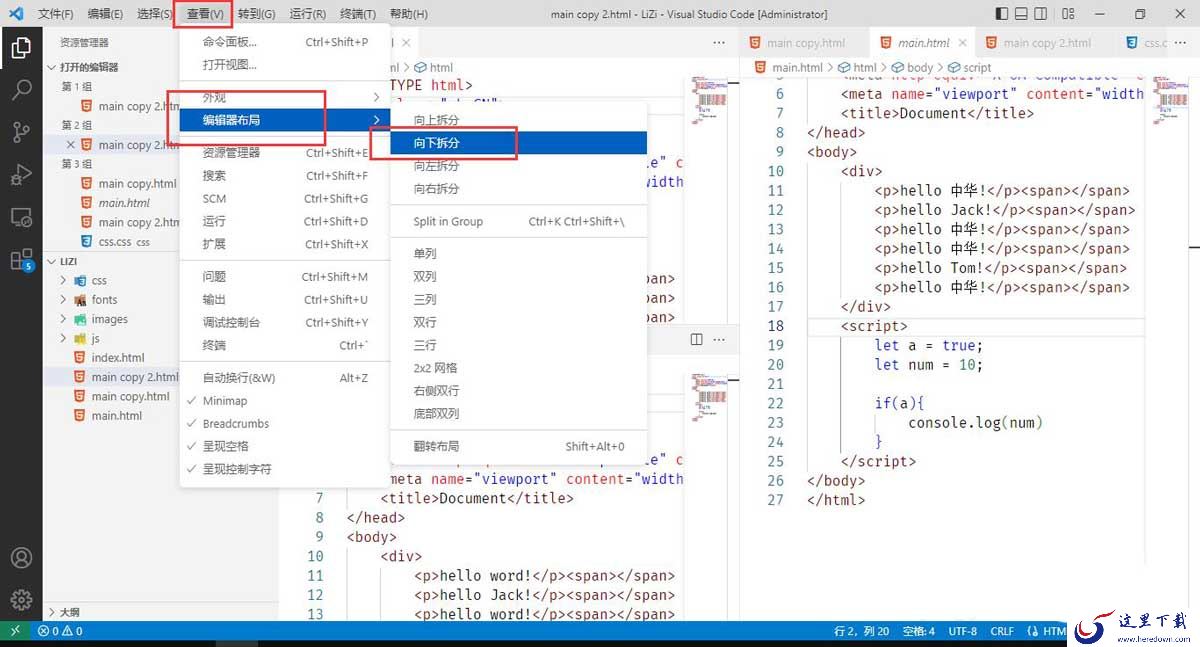Open the Manage gear icon
Viewport: 1200px width, 647px height.
point(21,600)
